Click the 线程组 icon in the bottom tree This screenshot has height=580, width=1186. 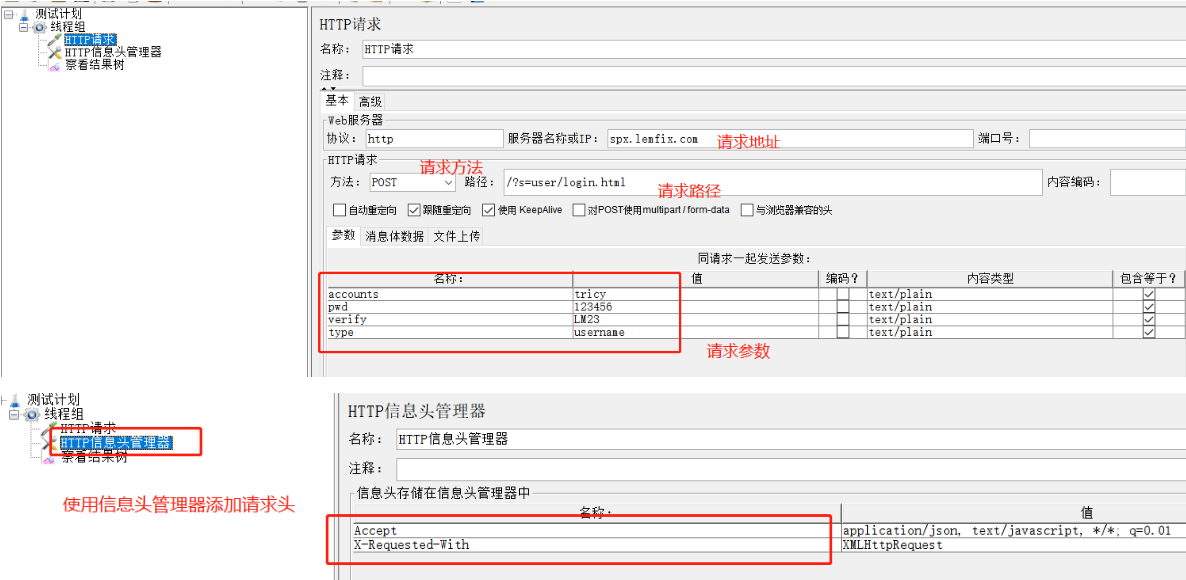31,413
